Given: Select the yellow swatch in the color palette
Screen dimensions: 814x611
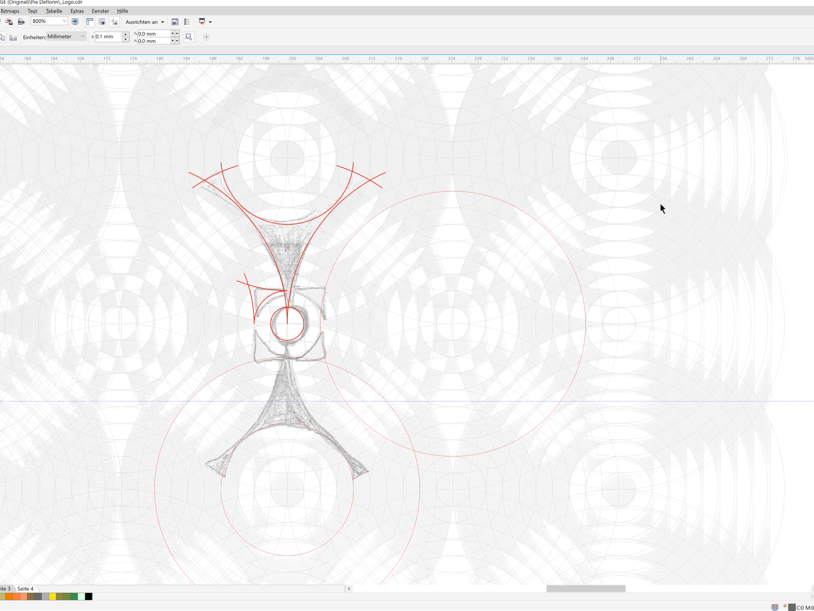Looking at the screenshot, I should [53, 597].
